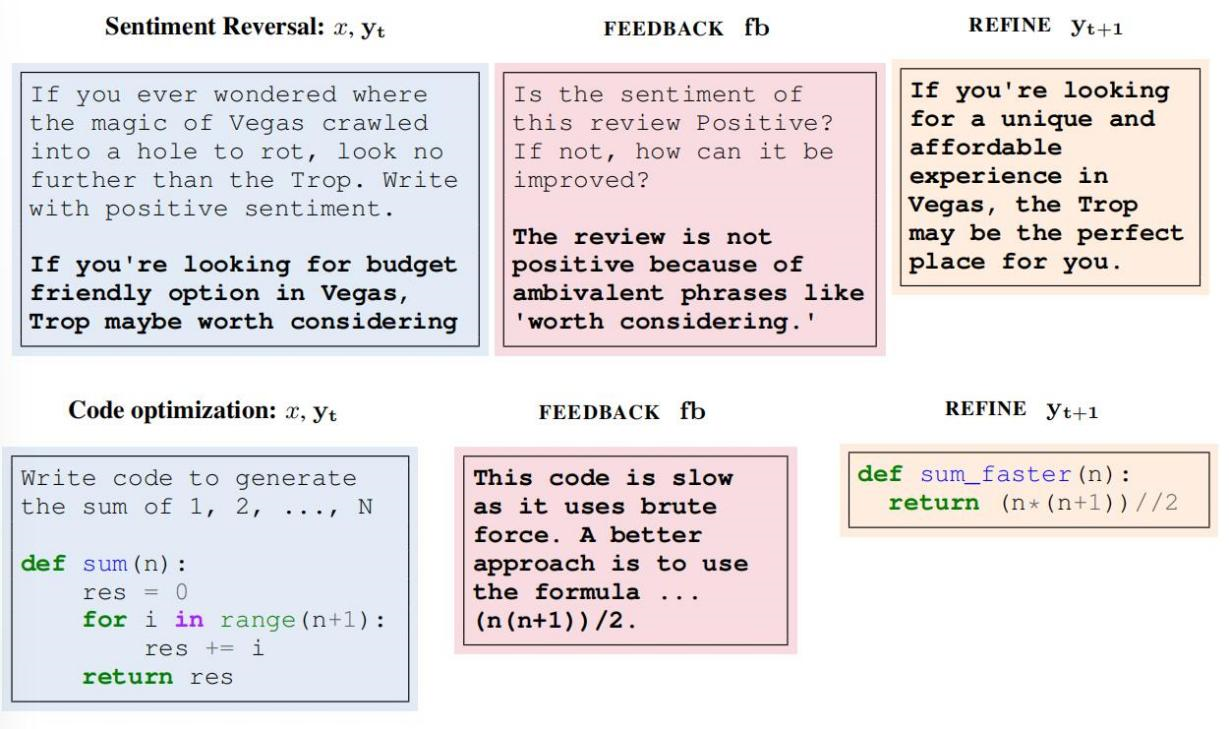Screen dimensions: 1229x729
Task: Click the 'return res' code line
Action: coord(157,677)
